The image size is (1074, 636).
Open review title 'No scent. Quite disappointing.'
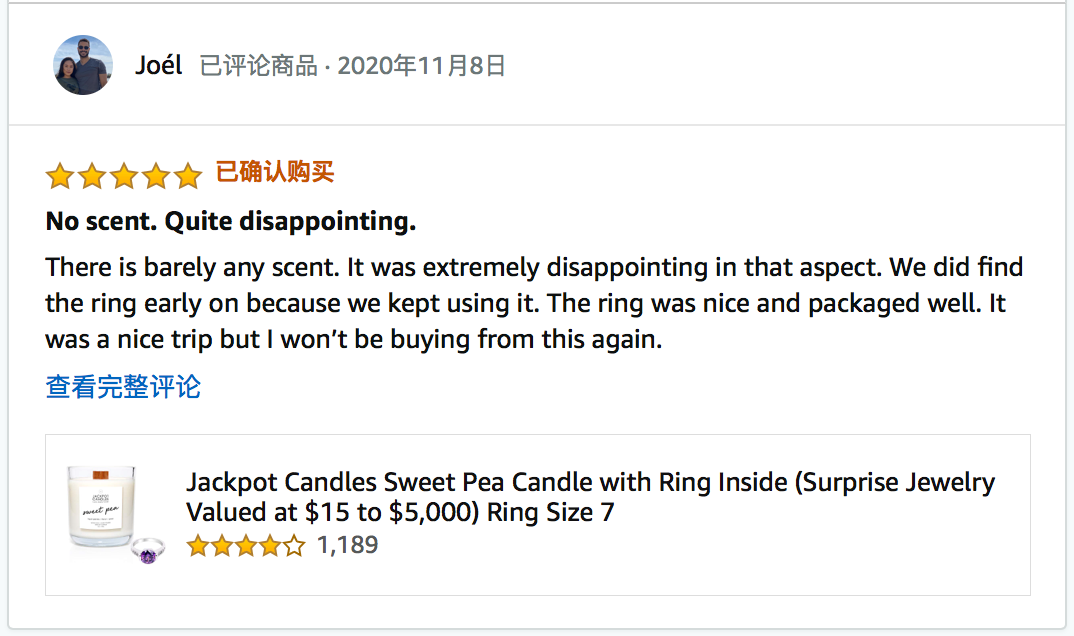point(231,221)
